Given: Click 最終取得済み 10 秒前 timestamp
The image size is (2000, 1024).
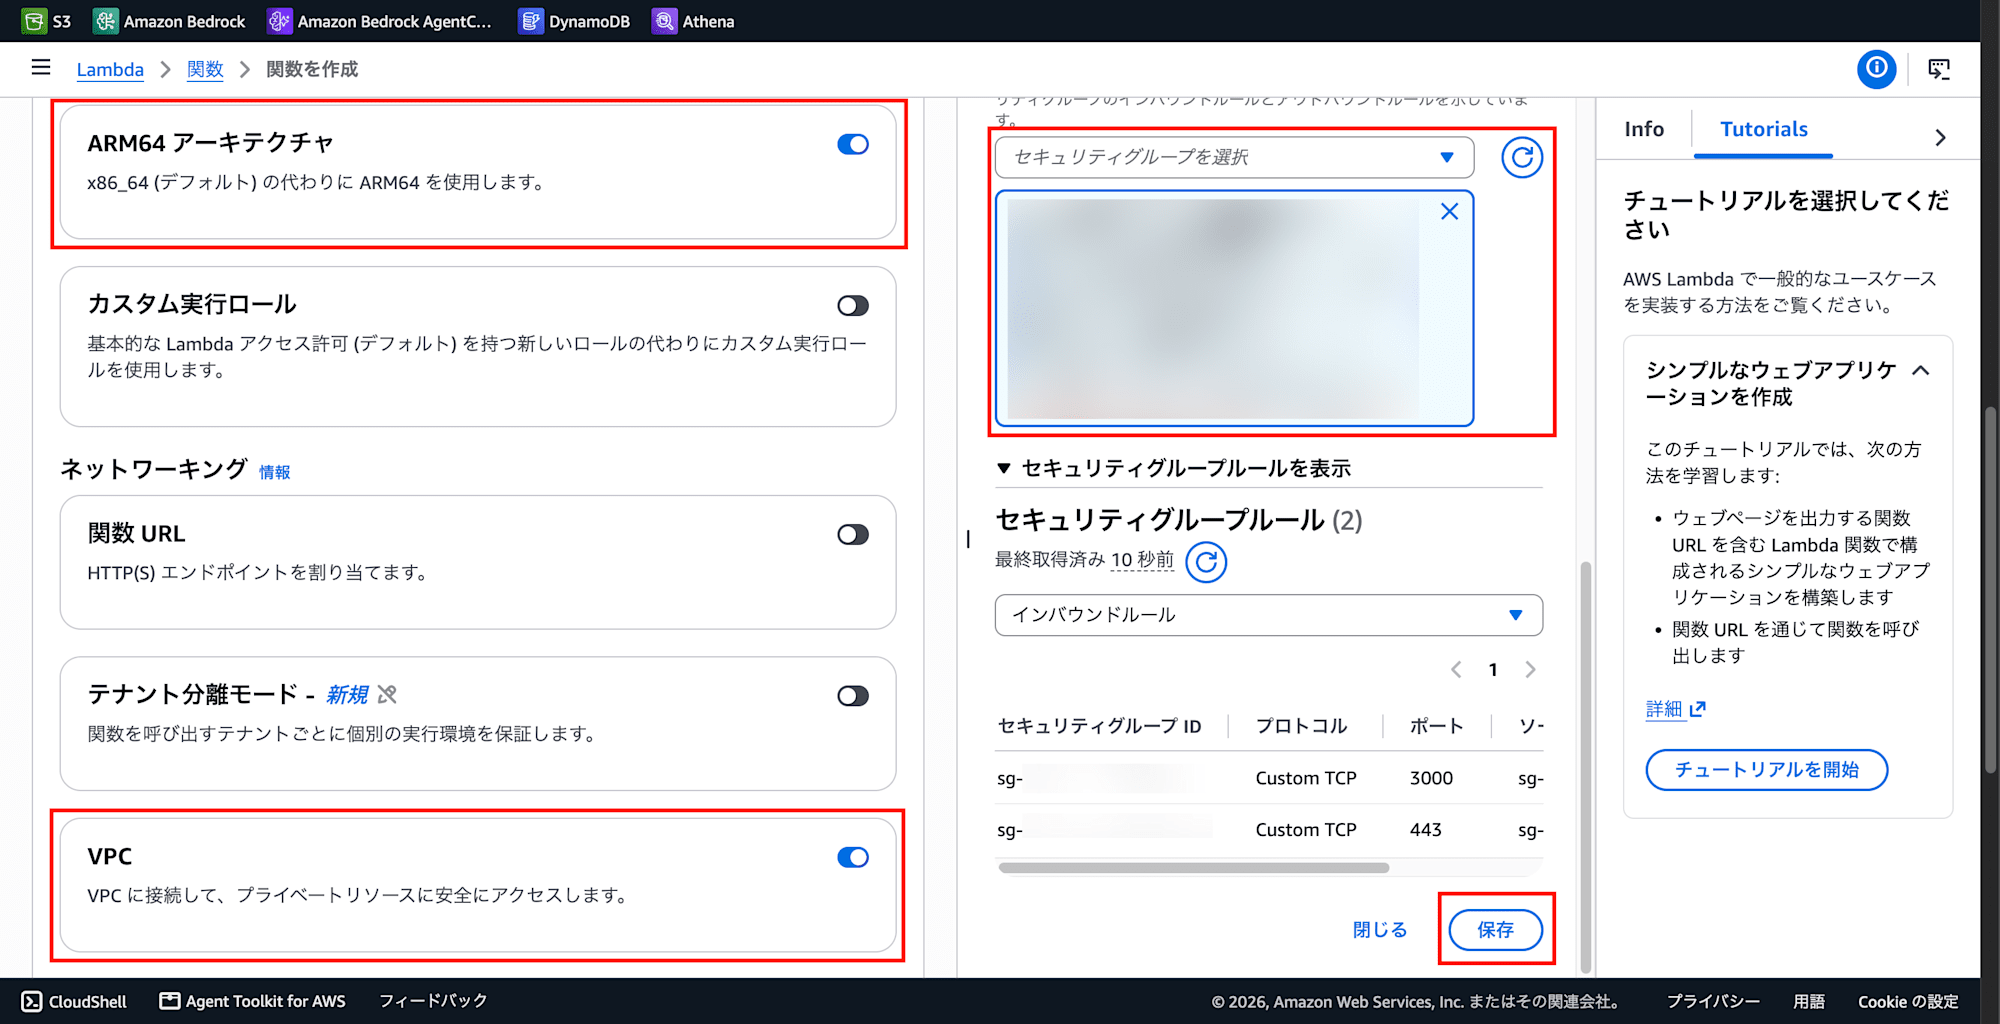Looking at the screenshot, I should pos(1084,560).
